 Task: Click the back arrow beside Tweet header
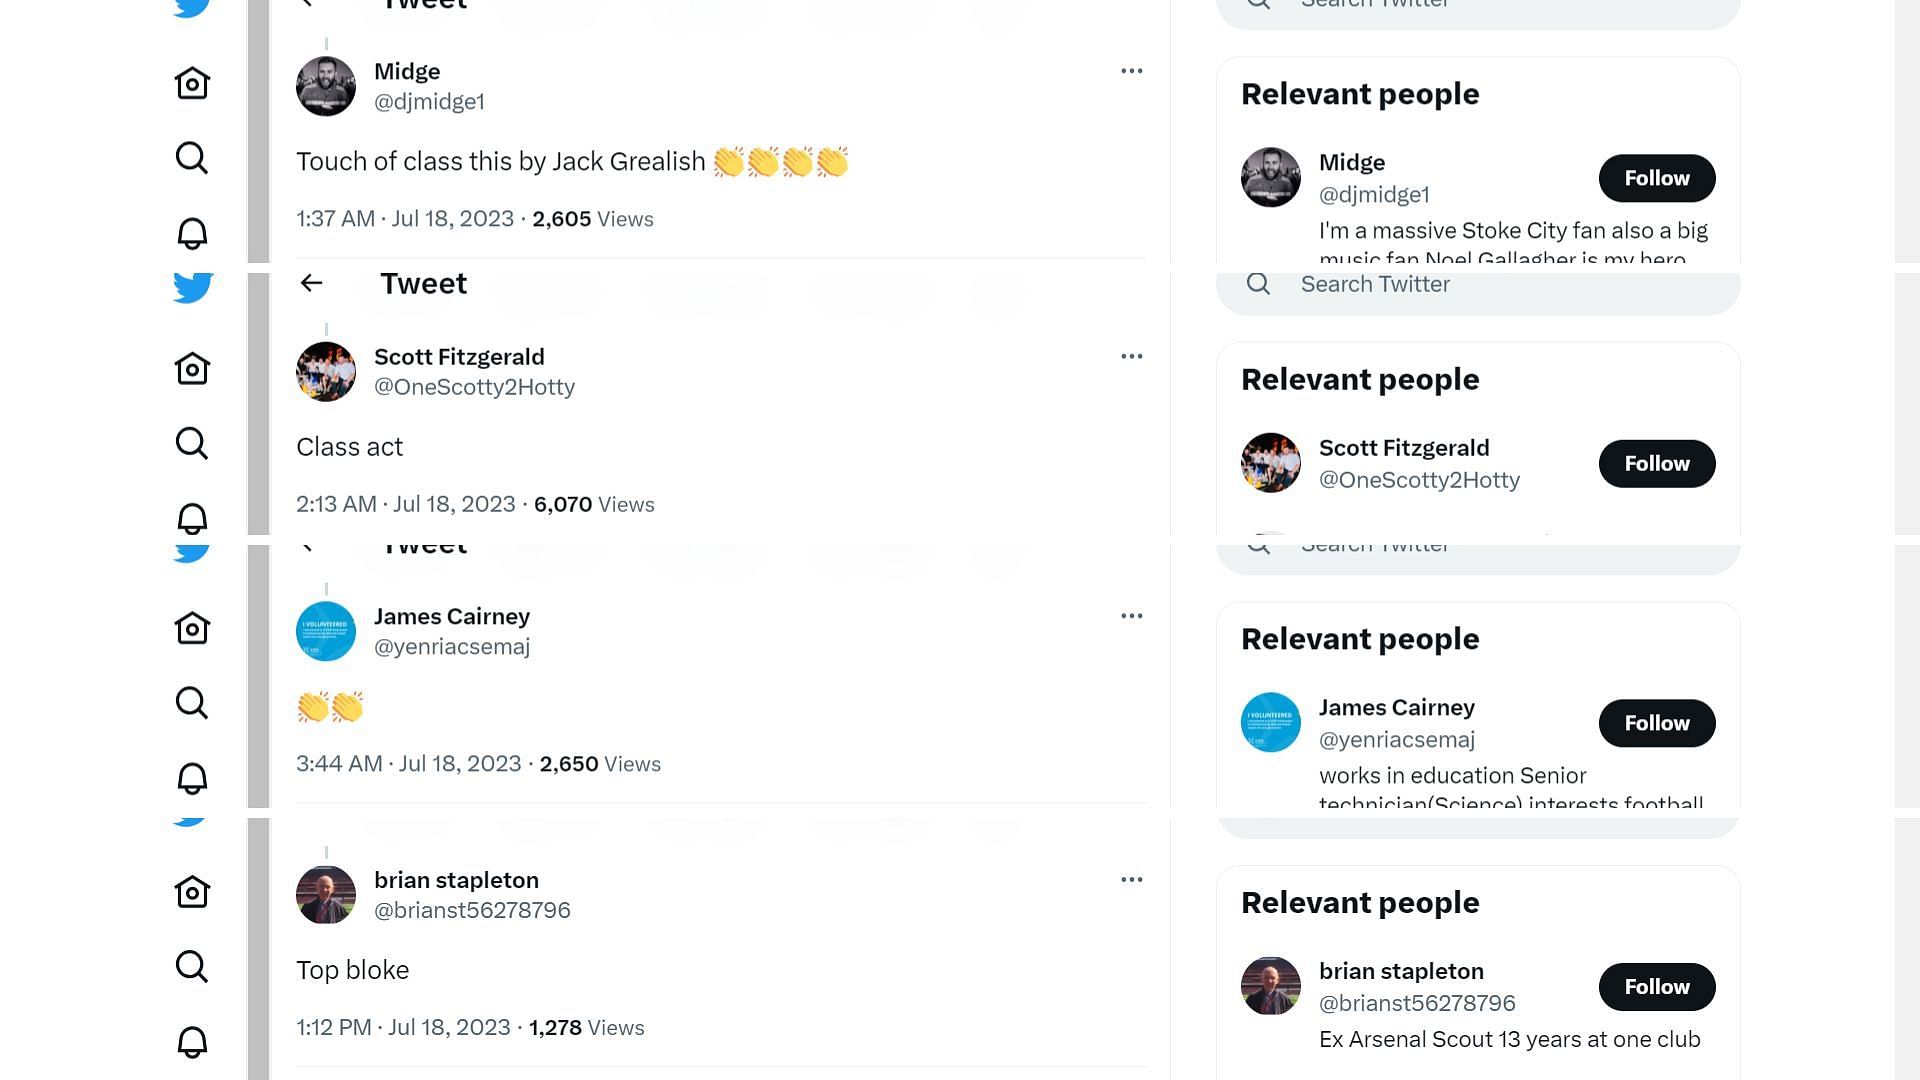311,284
